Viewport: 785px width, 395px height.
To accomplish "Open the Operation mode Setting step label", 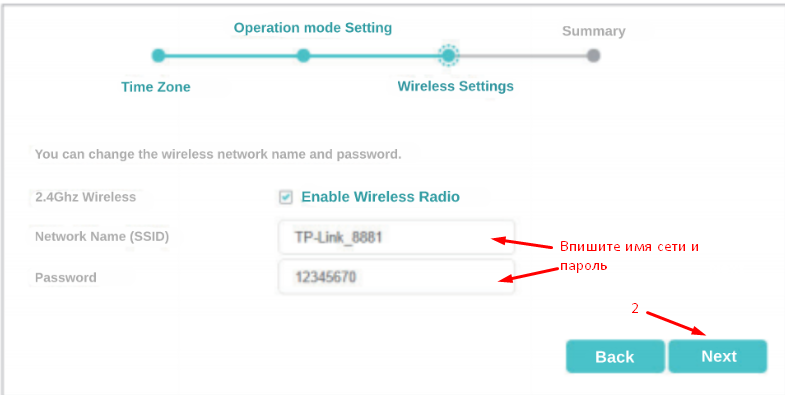I will click(313, 28).
